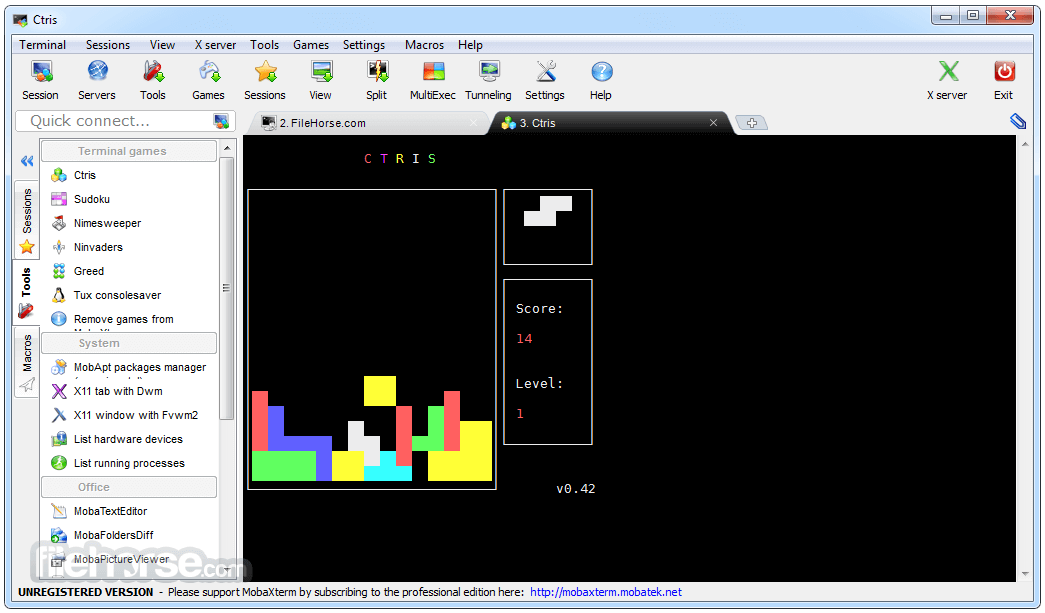This screenshot has height=613, width=1045.
Task: Click the Help toolbar icon
Action: 600,80
